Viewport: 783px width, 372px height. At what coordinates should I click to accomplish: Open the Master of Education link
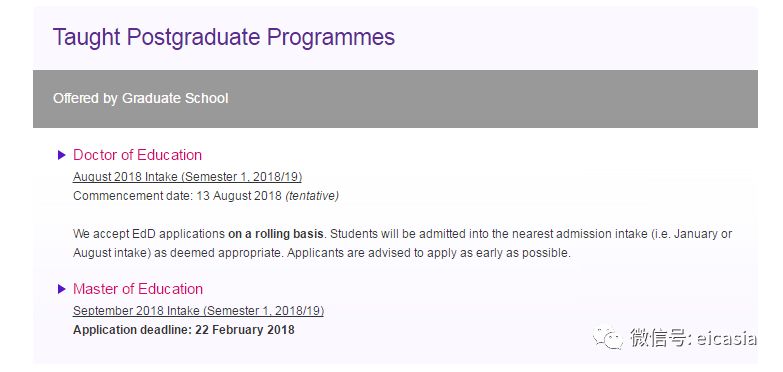point(138,289)
